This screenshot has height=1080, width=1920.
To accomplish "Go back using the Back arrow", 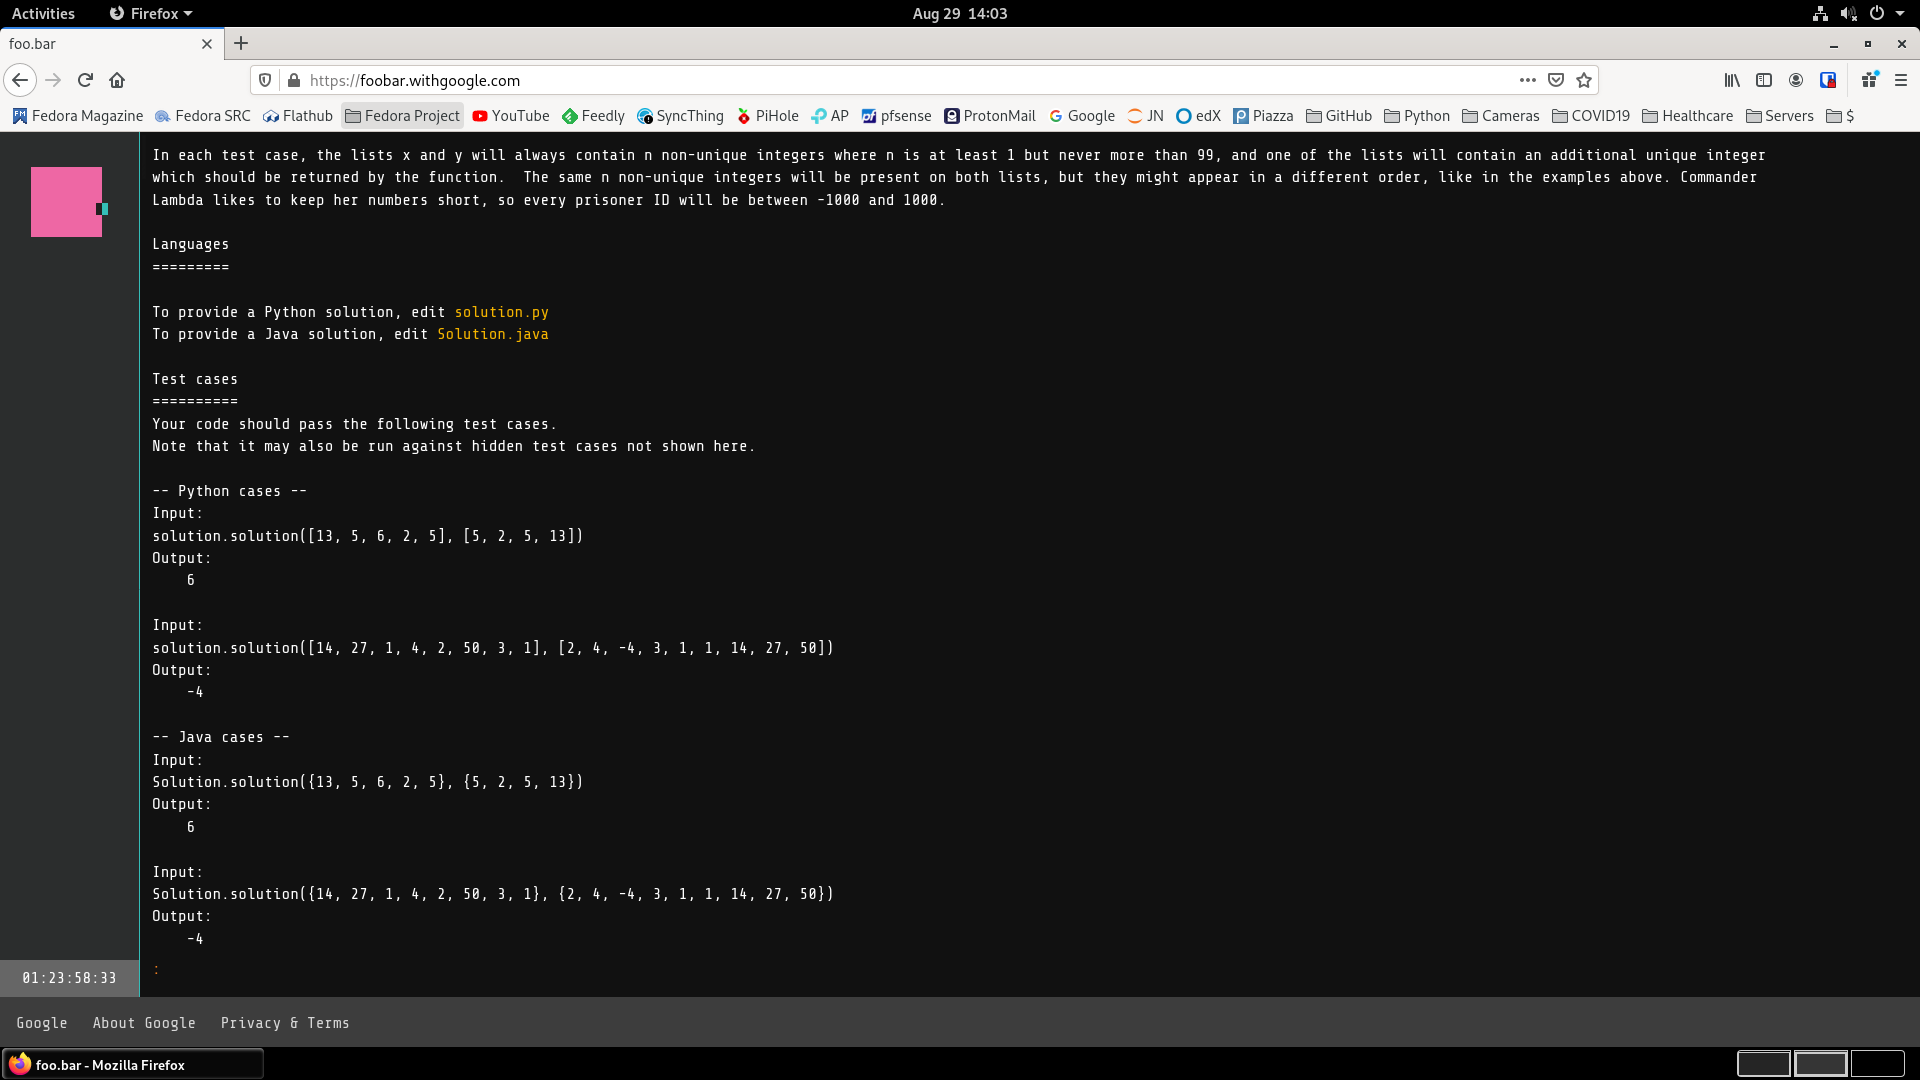I will 20,80.
